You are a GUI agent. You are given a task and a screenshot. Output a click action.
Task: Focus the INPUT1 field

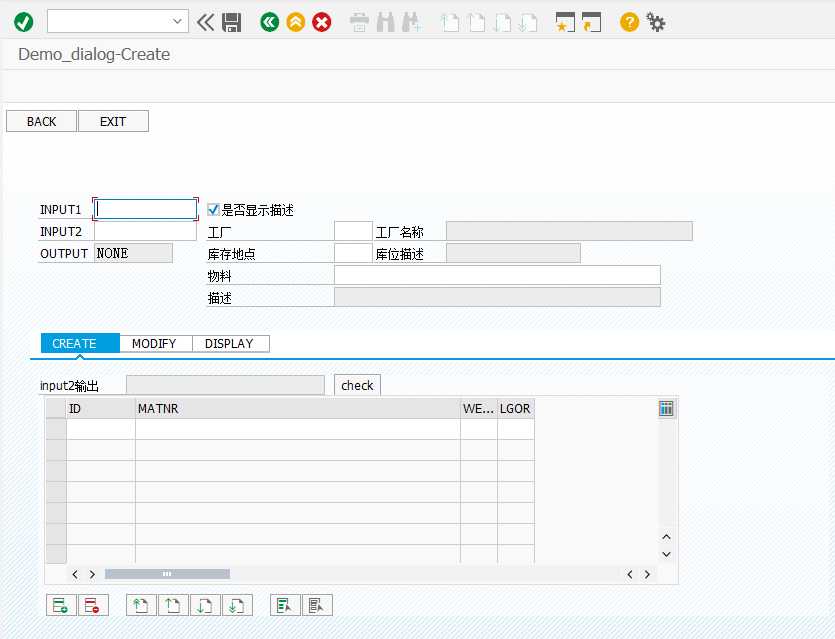[x=145, y=209]
